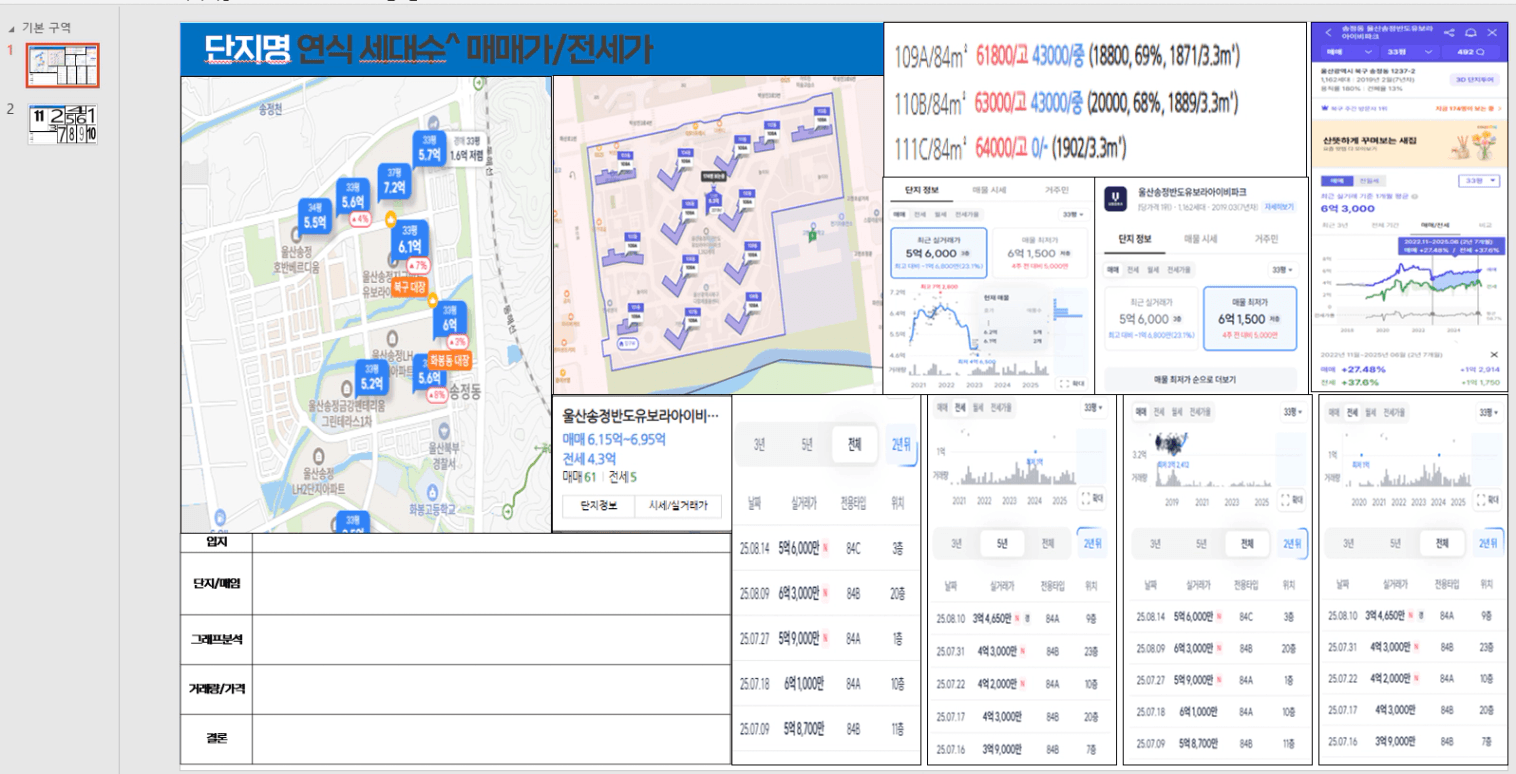Select 전세가율 filter in the U-logo complex panel
Viewport: 1516px width, 774px height.
1179,270
